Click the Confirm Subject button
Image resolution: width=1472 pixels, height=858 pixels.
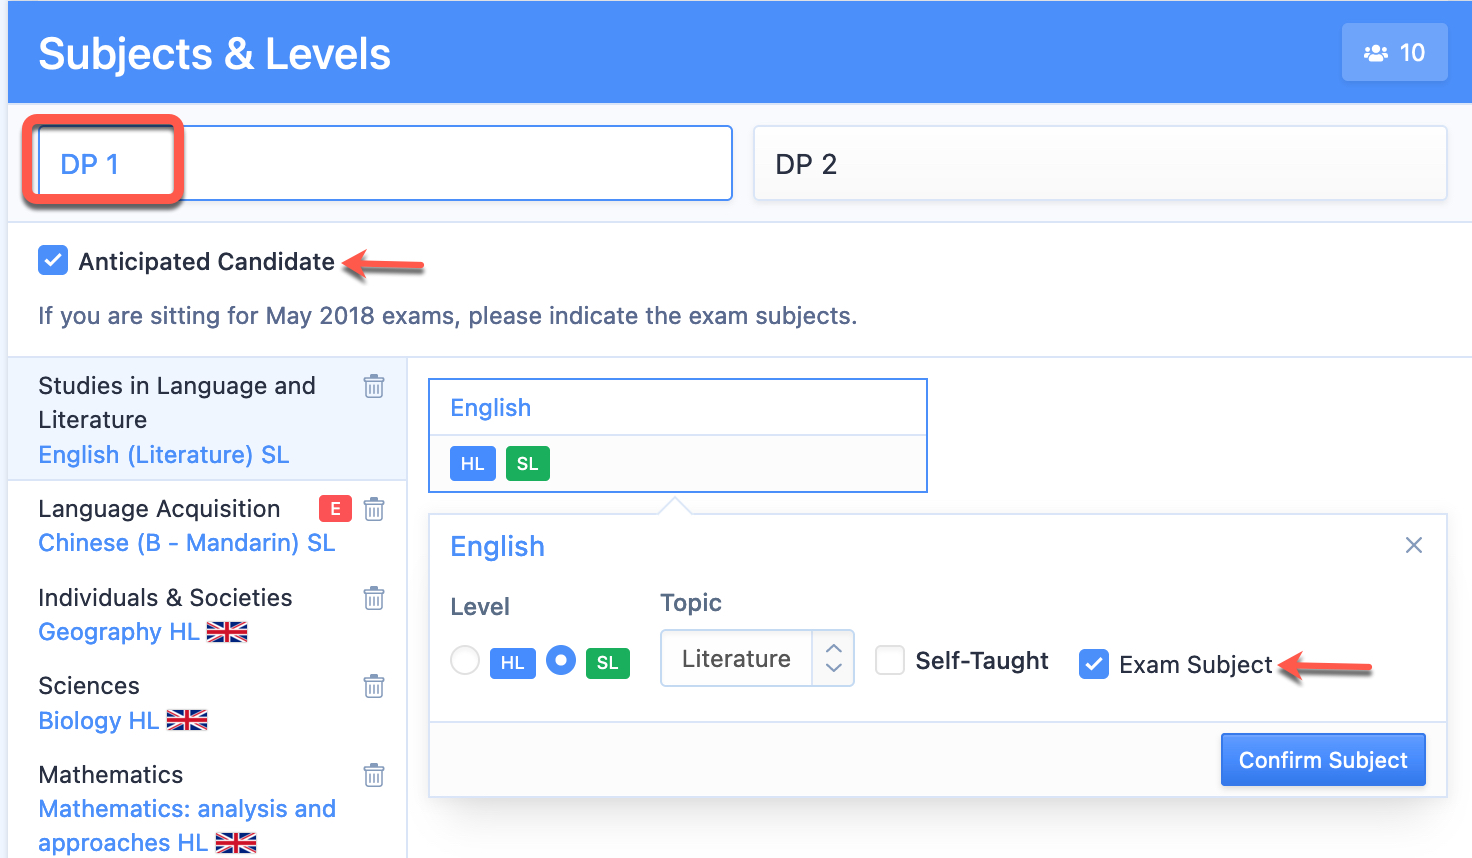tap(1323, 760)
